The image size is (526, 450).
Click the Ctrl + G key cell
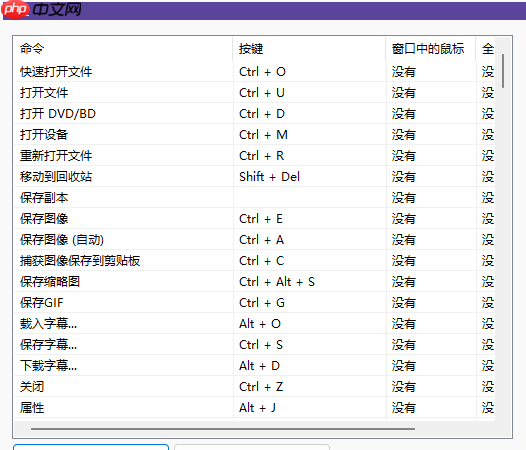310,303
